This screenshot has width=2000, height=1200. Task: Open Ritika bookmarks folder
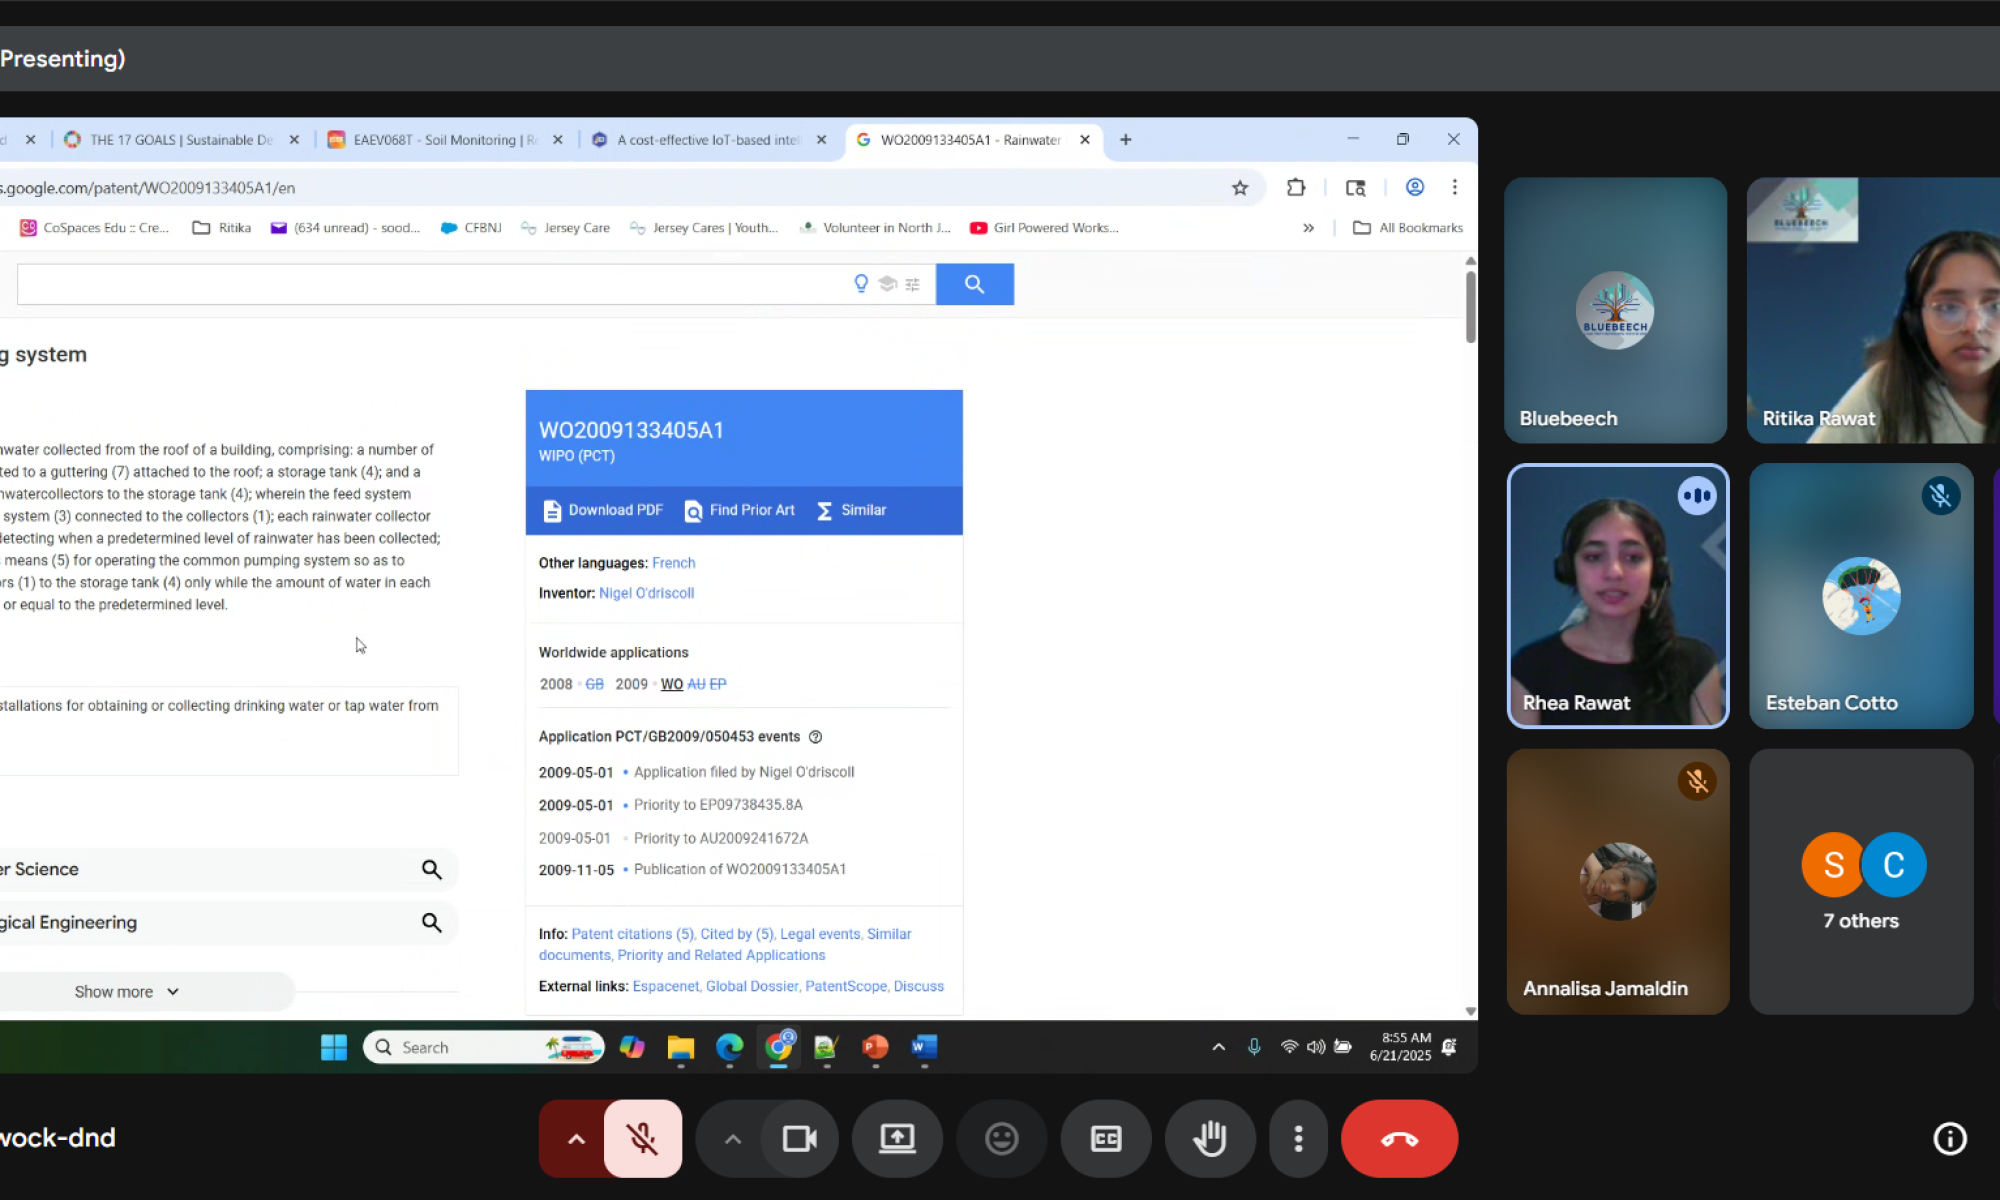click(221, 228)
